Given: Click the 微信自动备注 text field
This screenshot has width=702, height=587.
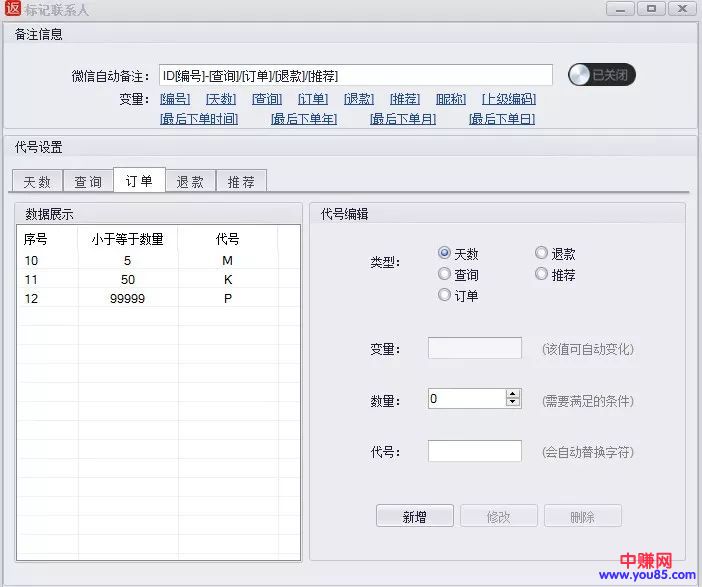Looking at the screenshot, I should [x=354, y=76].
